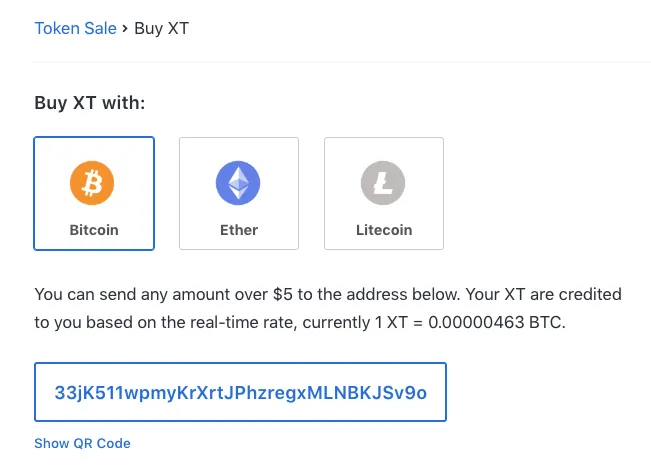This screenshot has width=651, height=466.
Task: Show the QR Code for address
Action: (x=82, y=443)
